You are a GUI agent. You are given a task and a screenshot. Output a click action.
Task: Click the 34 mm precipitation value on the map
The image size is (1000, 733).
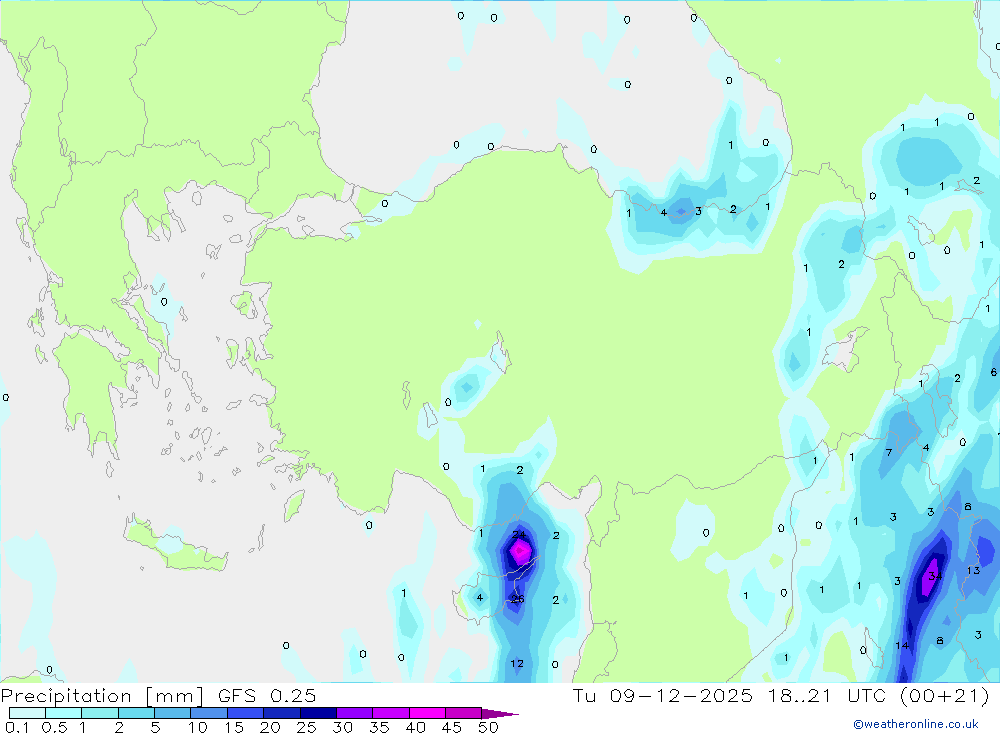coord(935,576)
